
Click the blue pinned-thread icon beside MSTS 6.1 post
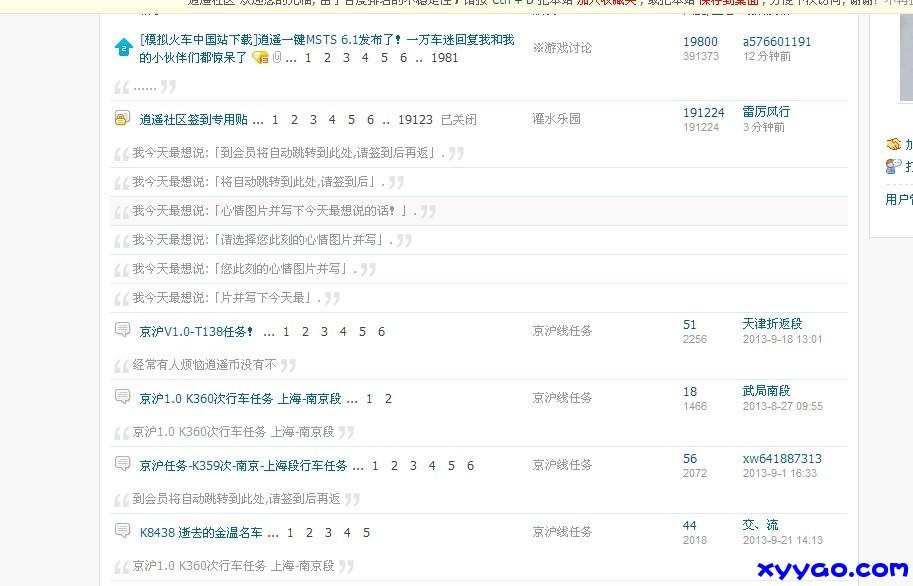click(x=123, y=47)
